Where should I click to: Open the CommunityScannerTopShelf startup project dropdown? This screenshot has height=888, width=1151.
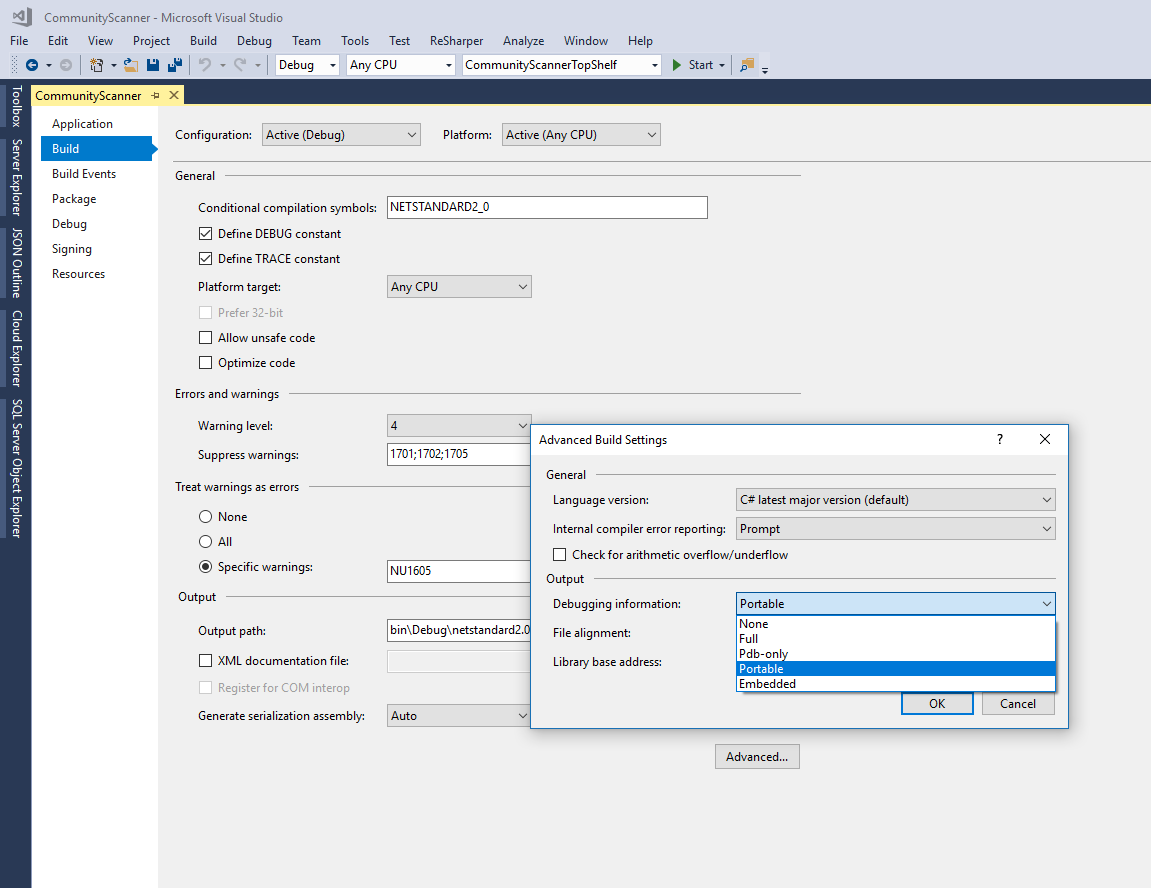[x=562, y=65]
